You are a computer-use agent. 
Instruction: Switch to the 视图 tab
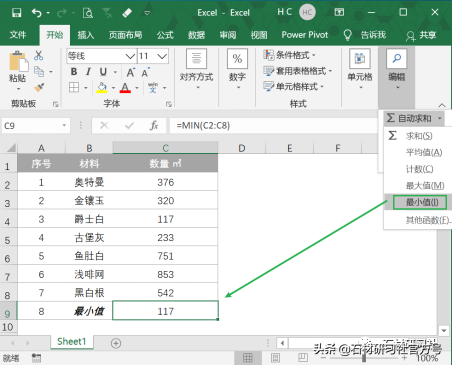click(259, 35)
